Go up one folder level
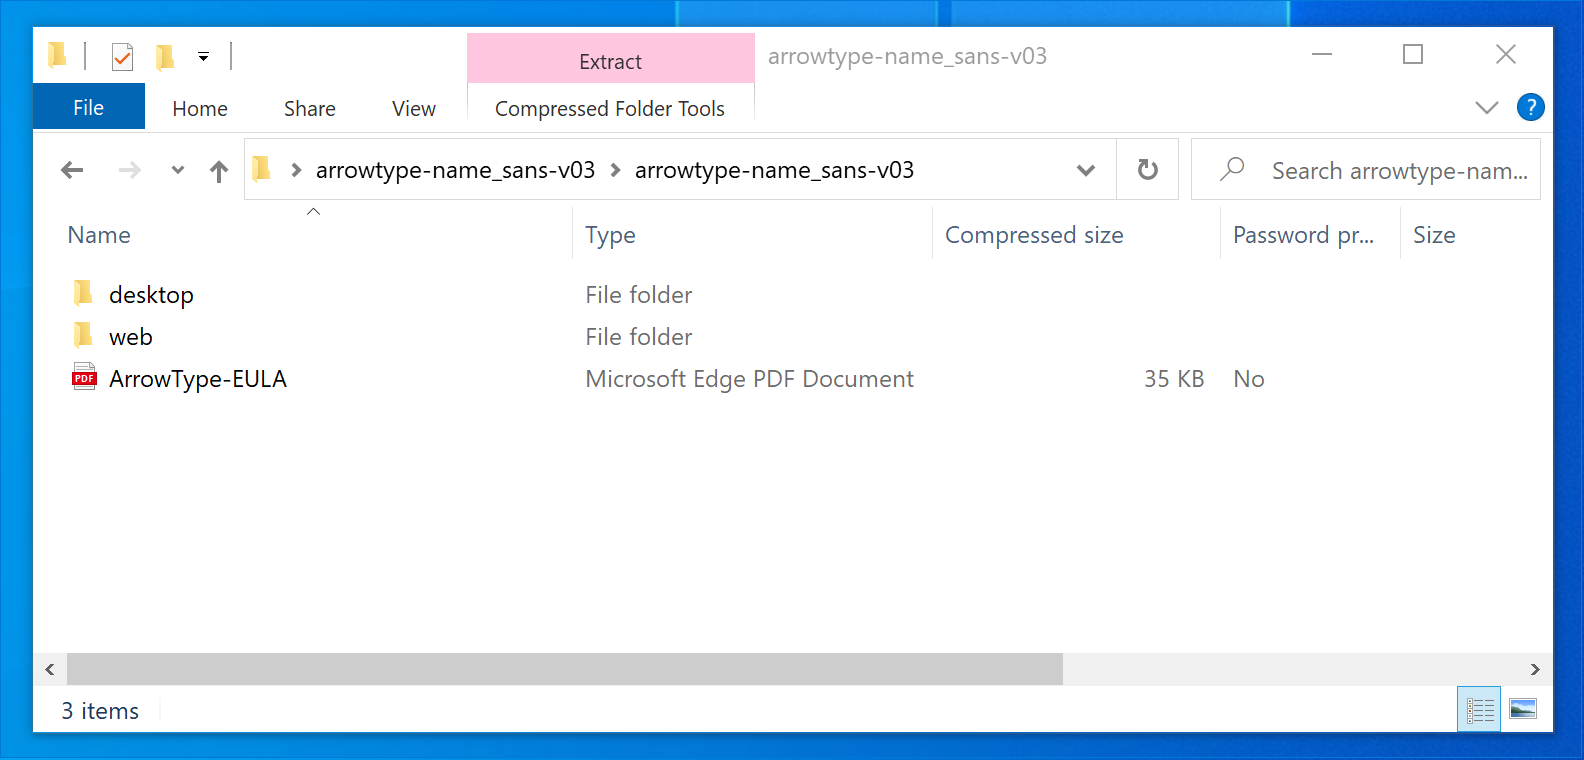 pos(219,171)
